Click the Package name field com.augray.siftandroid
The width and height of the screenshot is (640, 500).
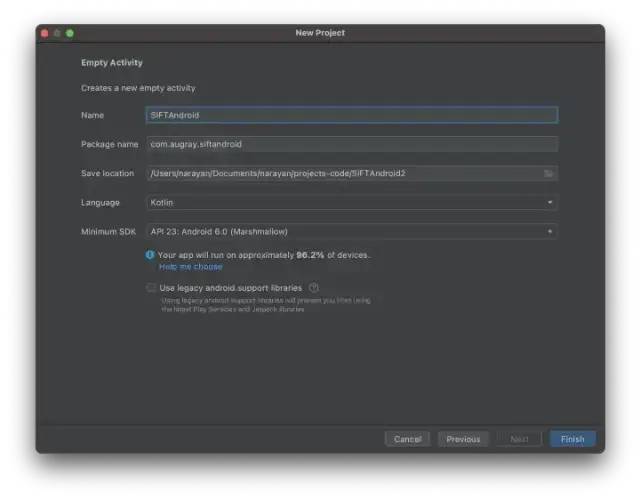click(351, 144)
